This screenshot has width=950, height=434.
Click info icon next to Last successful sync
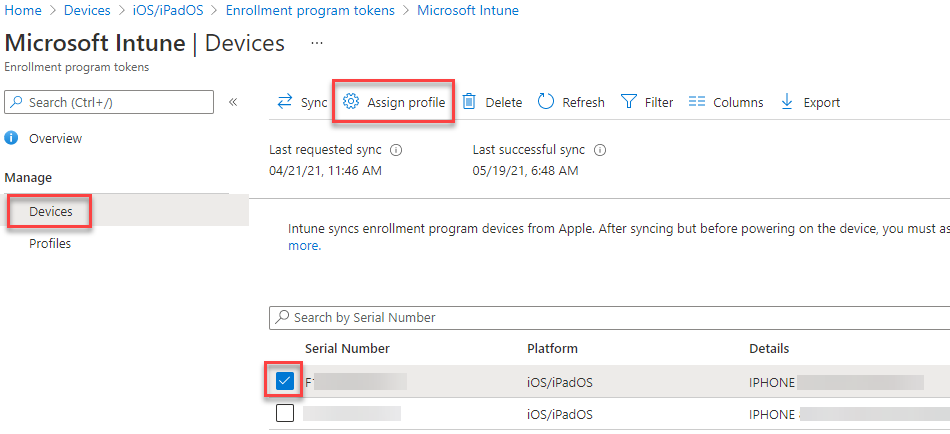(600, 150)
